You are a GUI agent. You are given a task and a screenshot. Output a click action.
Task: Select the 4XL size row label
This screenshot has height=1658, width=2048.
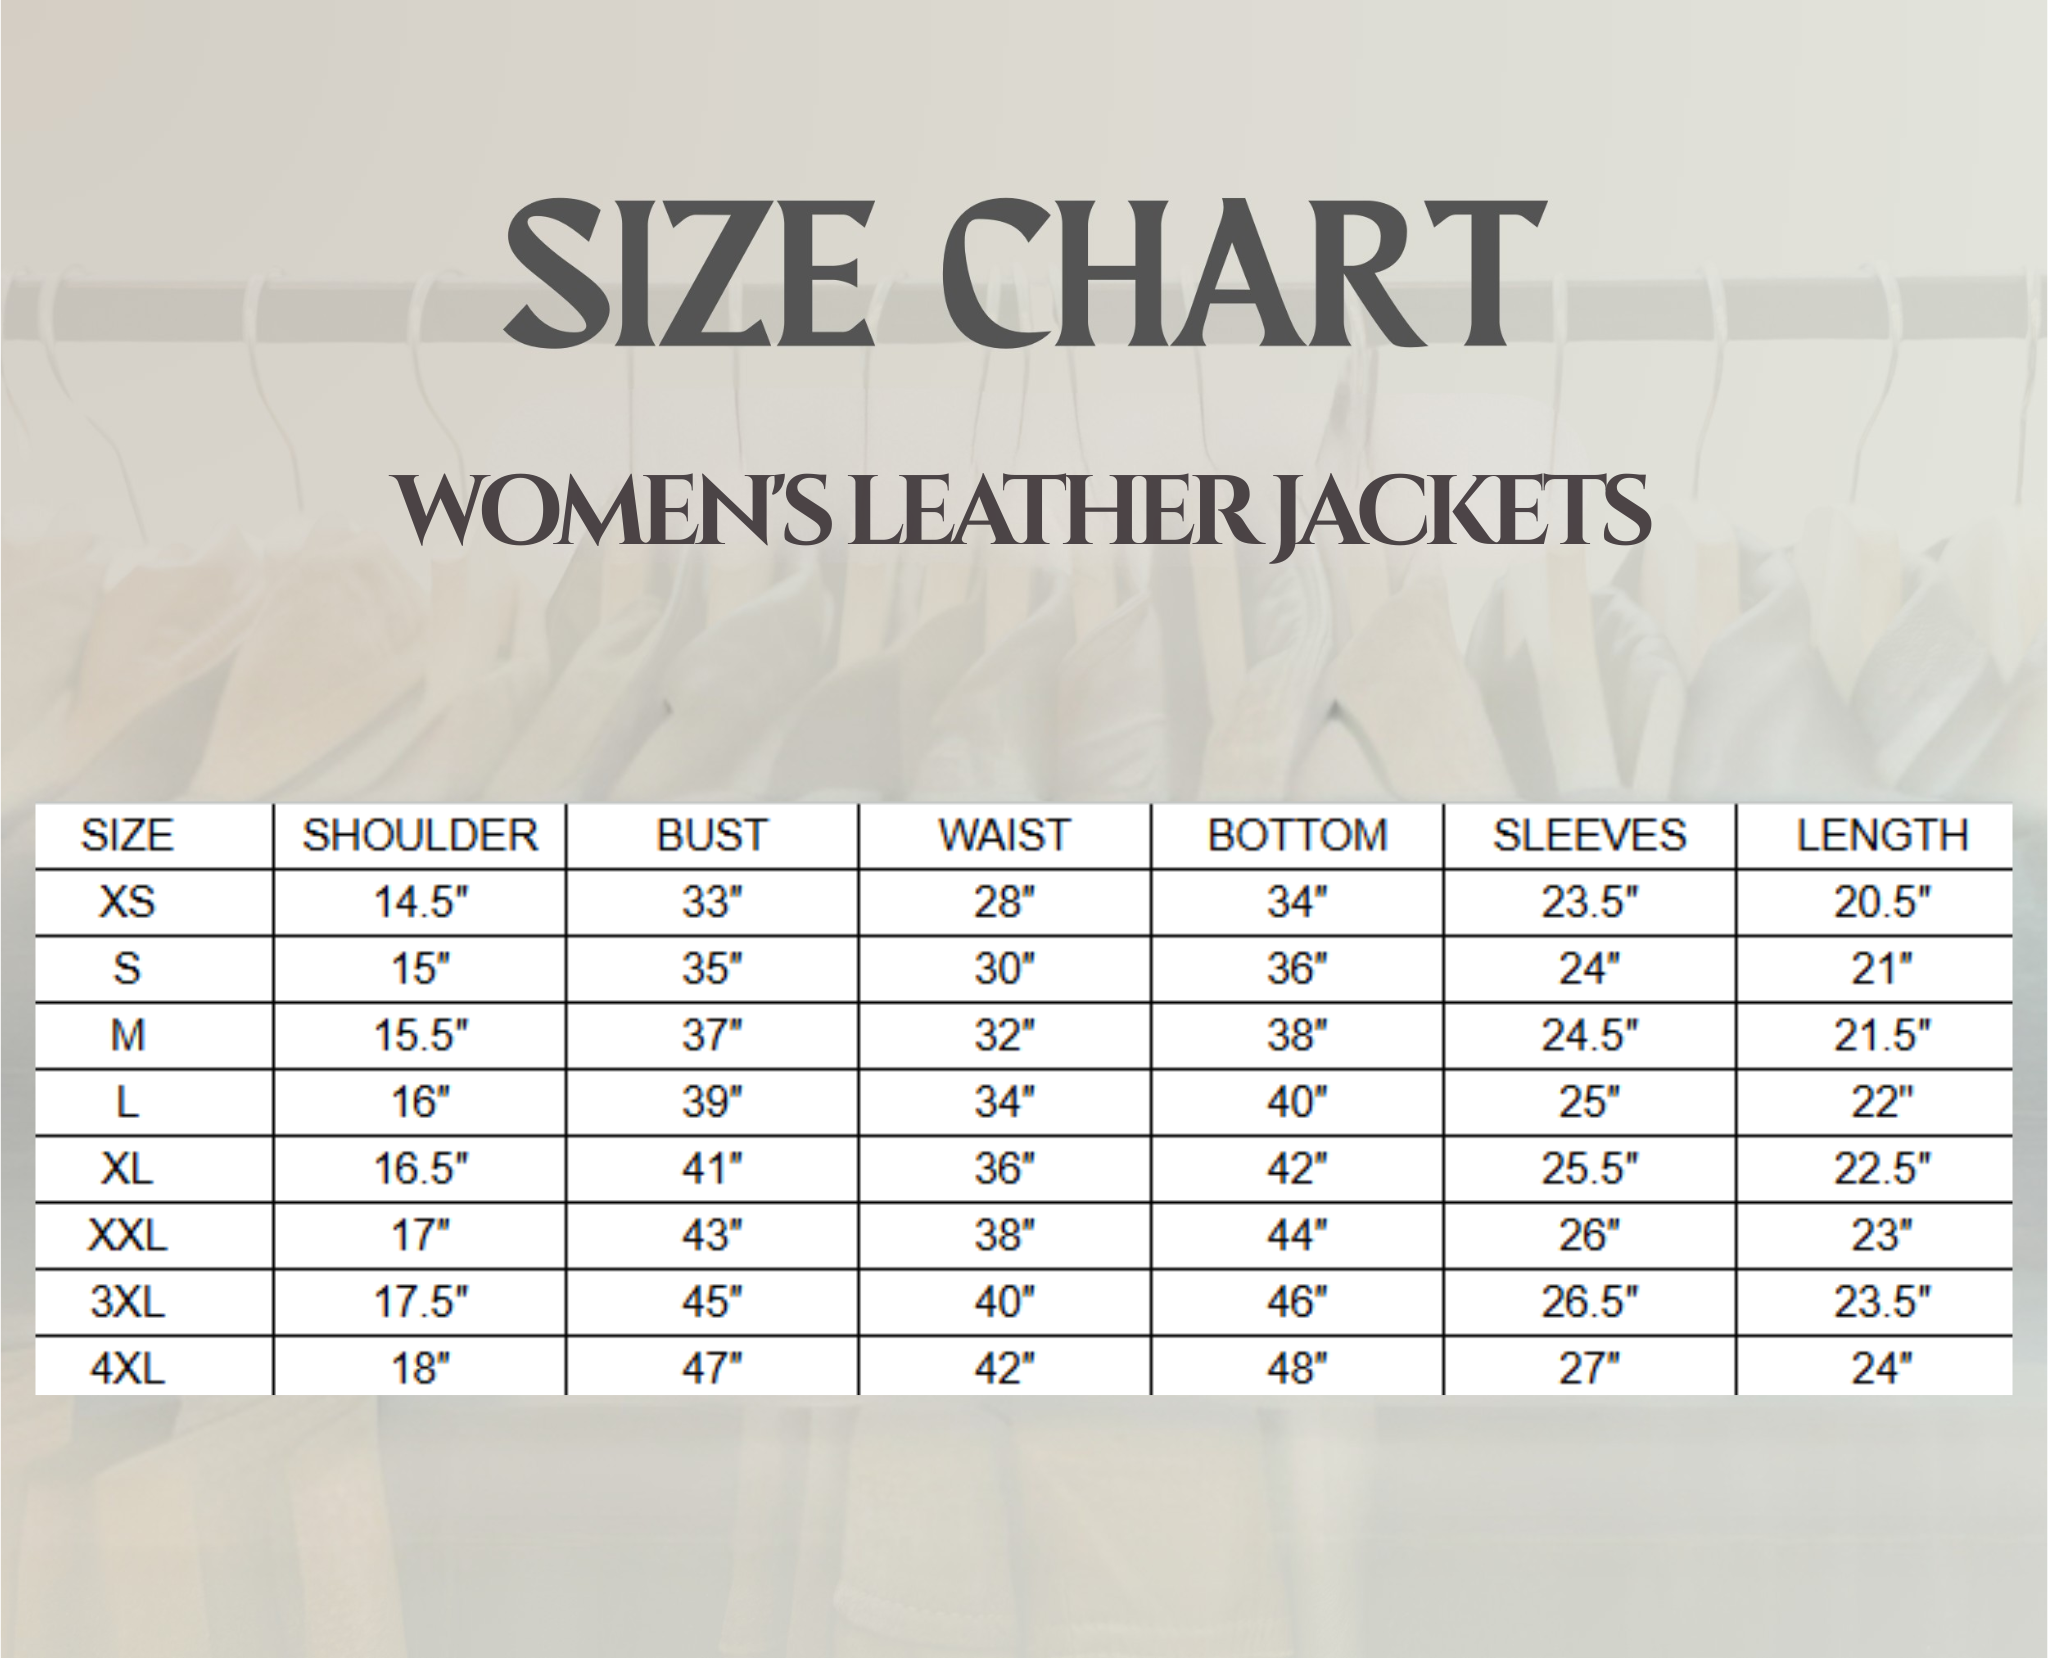pos(127,1370)
